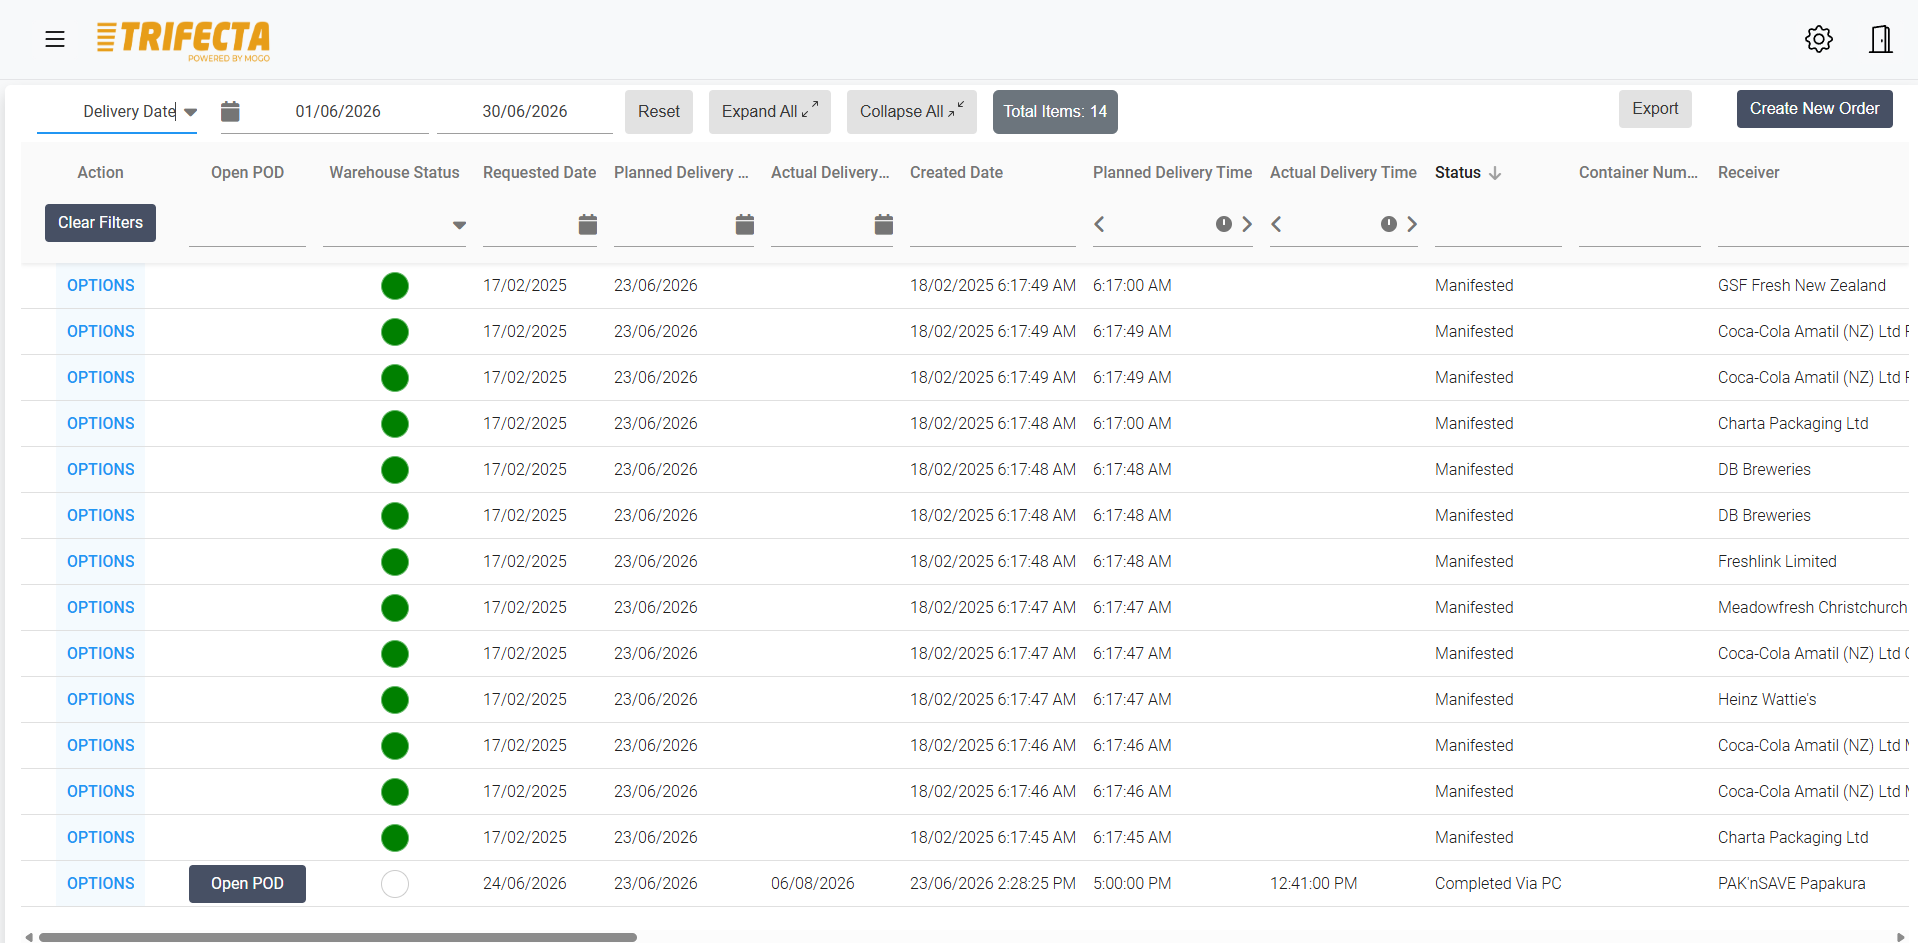
Task: Click next arrow in Planned Delivery Time filter
Action: (x=1246, y=224)
